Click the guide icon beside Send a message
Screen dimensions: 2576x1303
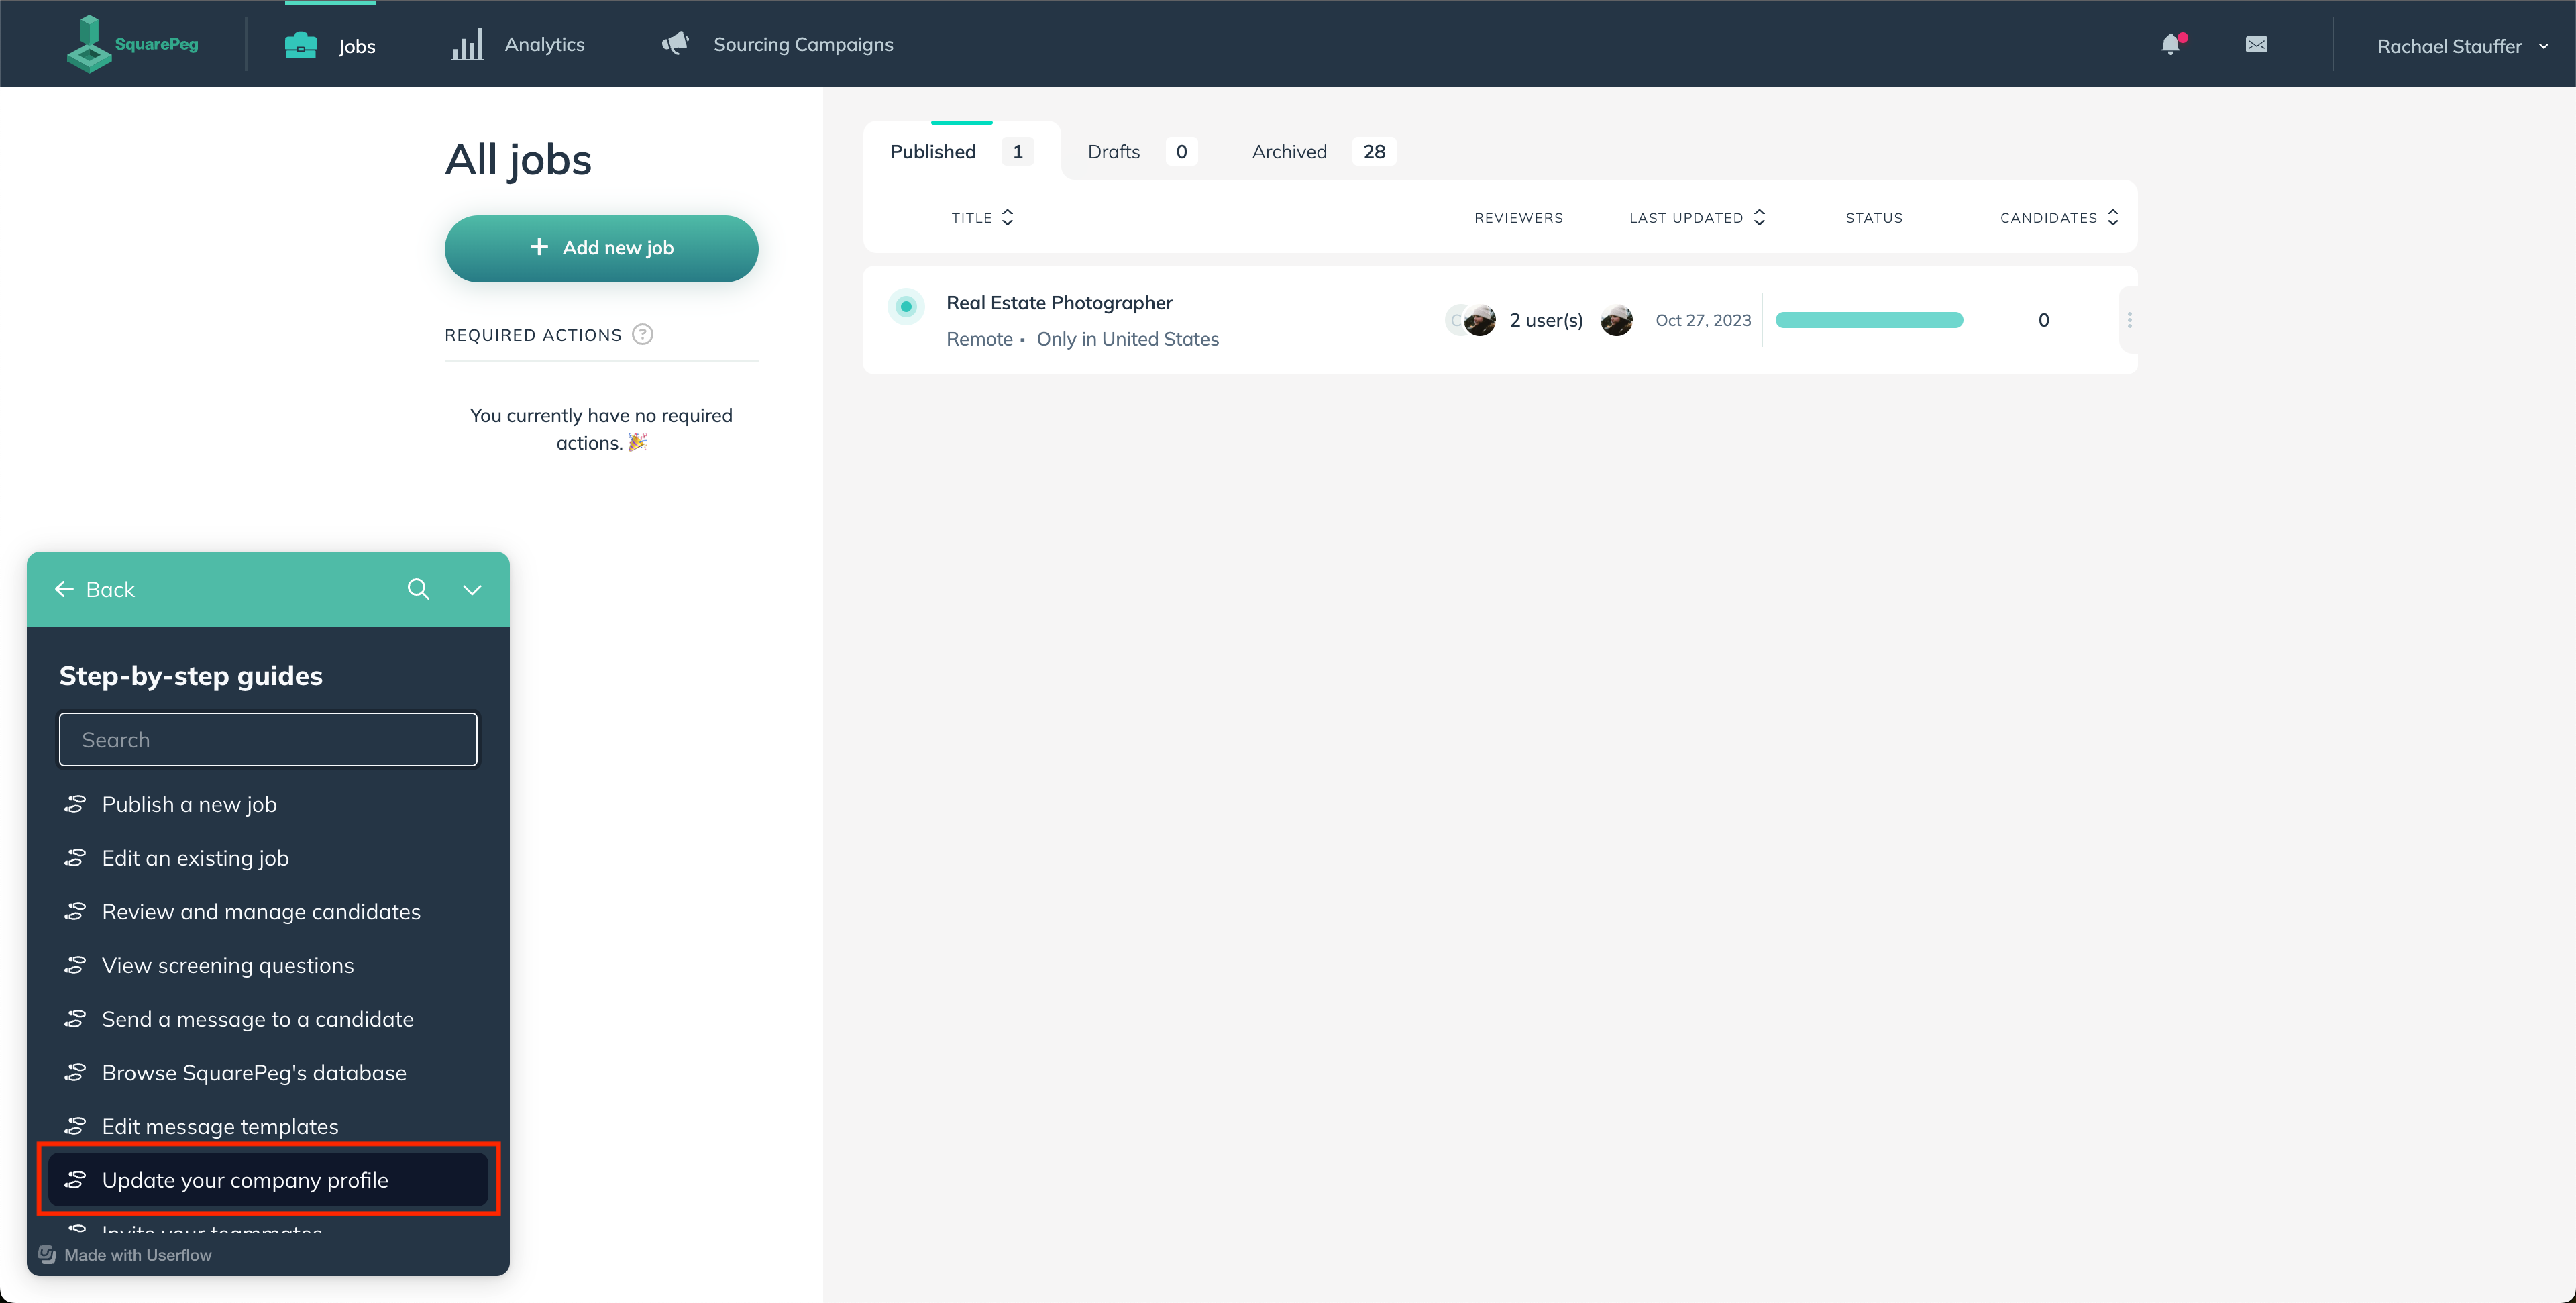coord(75,1019)
